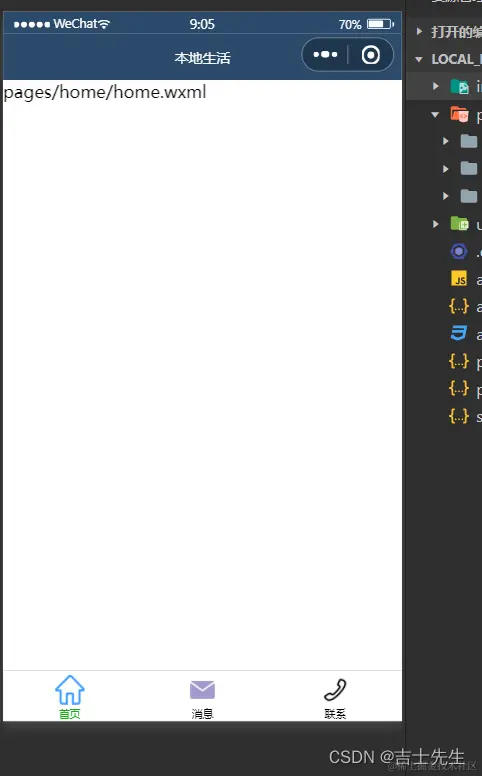This screenshot has height=776, width=482.
Task: Click the orange pages folder icon
Action: [459, 114]
